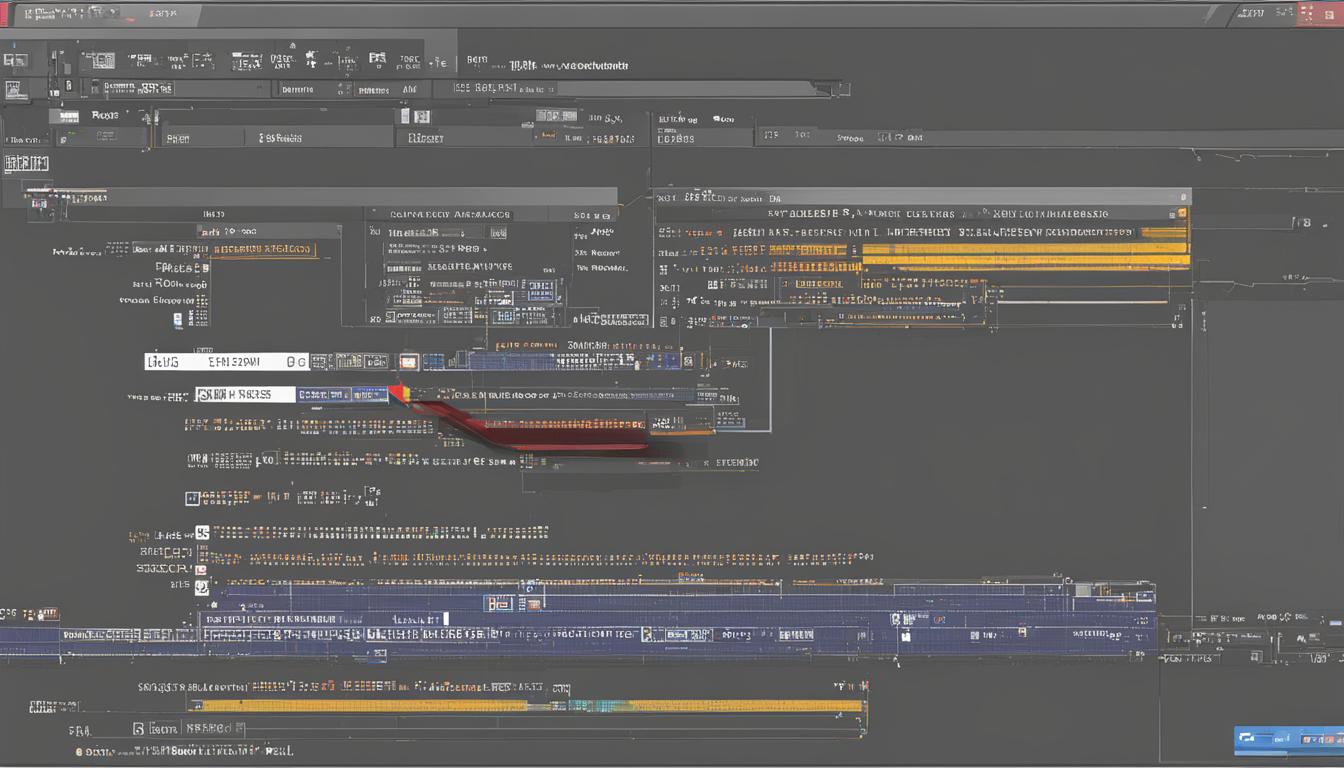Viewport: 1344px width, 768px height.
Task: Click the small blue icon at the left panel bottom
Action: (179, 320)
